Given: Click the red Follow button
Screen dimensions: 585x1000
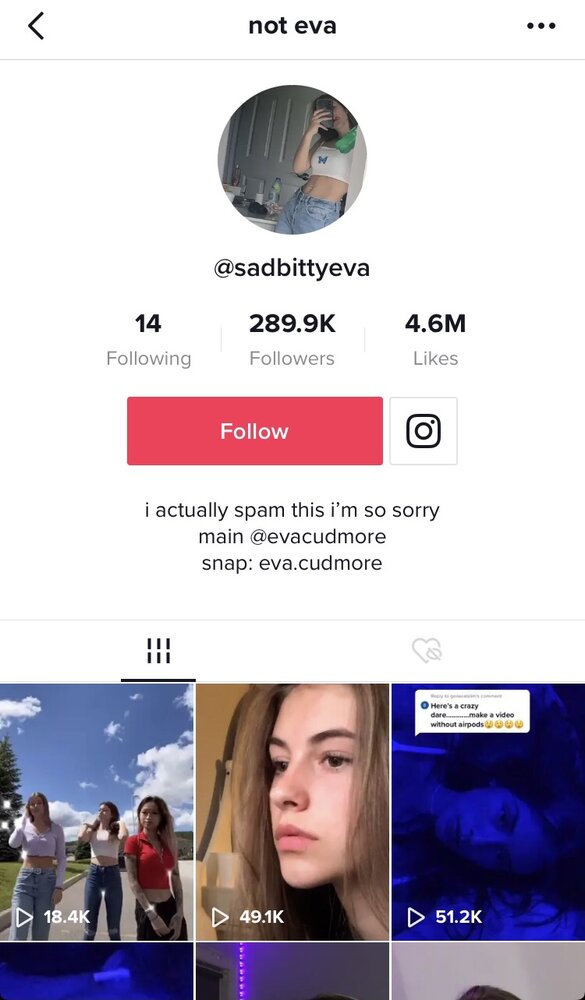Looking at the screenshot, I should pyautogui.click(x=255, y=431).
